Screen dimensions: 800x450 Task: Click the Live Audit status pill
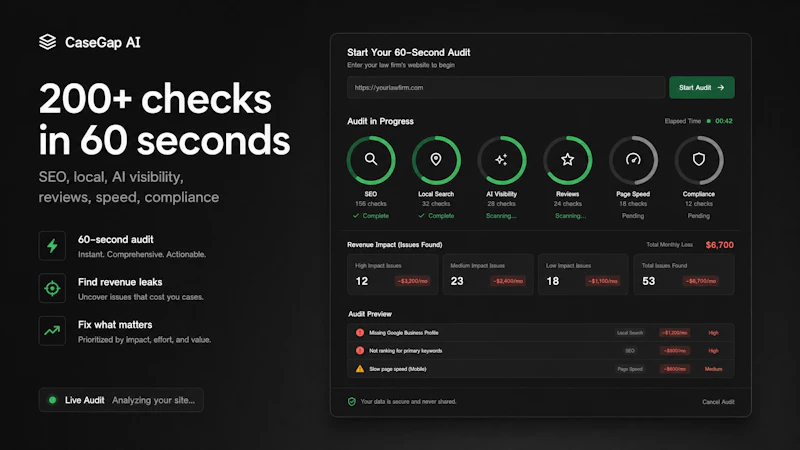tap(121, 400)
